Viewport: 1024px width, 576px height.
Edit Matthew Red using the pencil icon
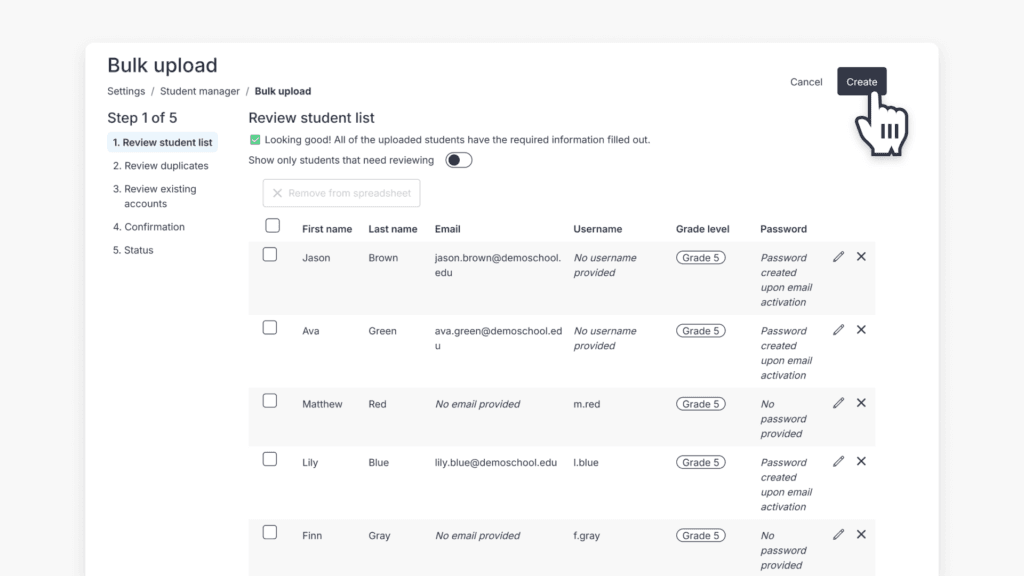(838, 402)
